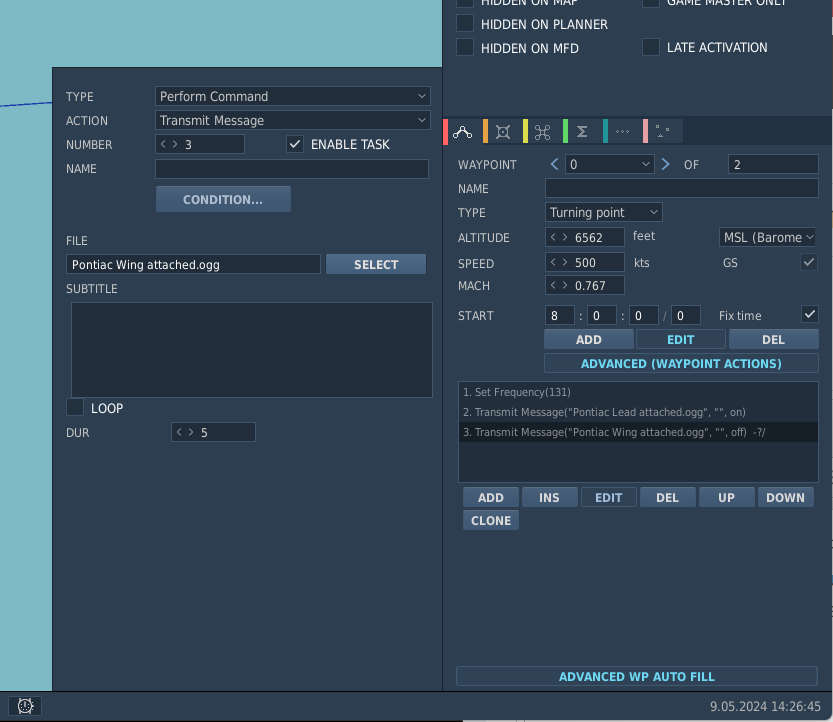Screen dimensions: 833x722
Task: Decrease the MACH value
Action: (x=554, y=285)
